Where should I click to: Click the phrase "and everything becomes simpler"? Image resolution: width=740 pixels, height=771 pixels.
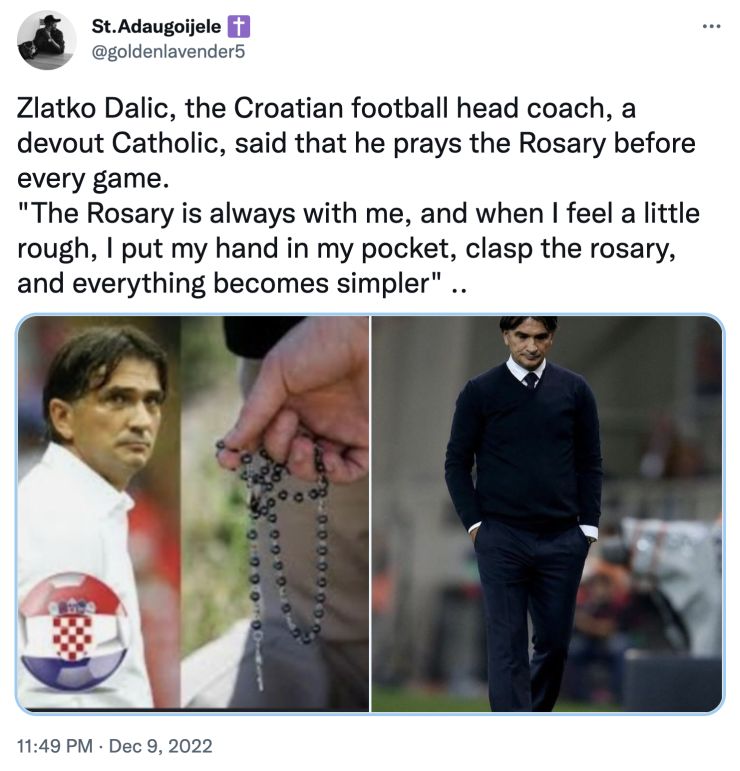click(230, 283)
